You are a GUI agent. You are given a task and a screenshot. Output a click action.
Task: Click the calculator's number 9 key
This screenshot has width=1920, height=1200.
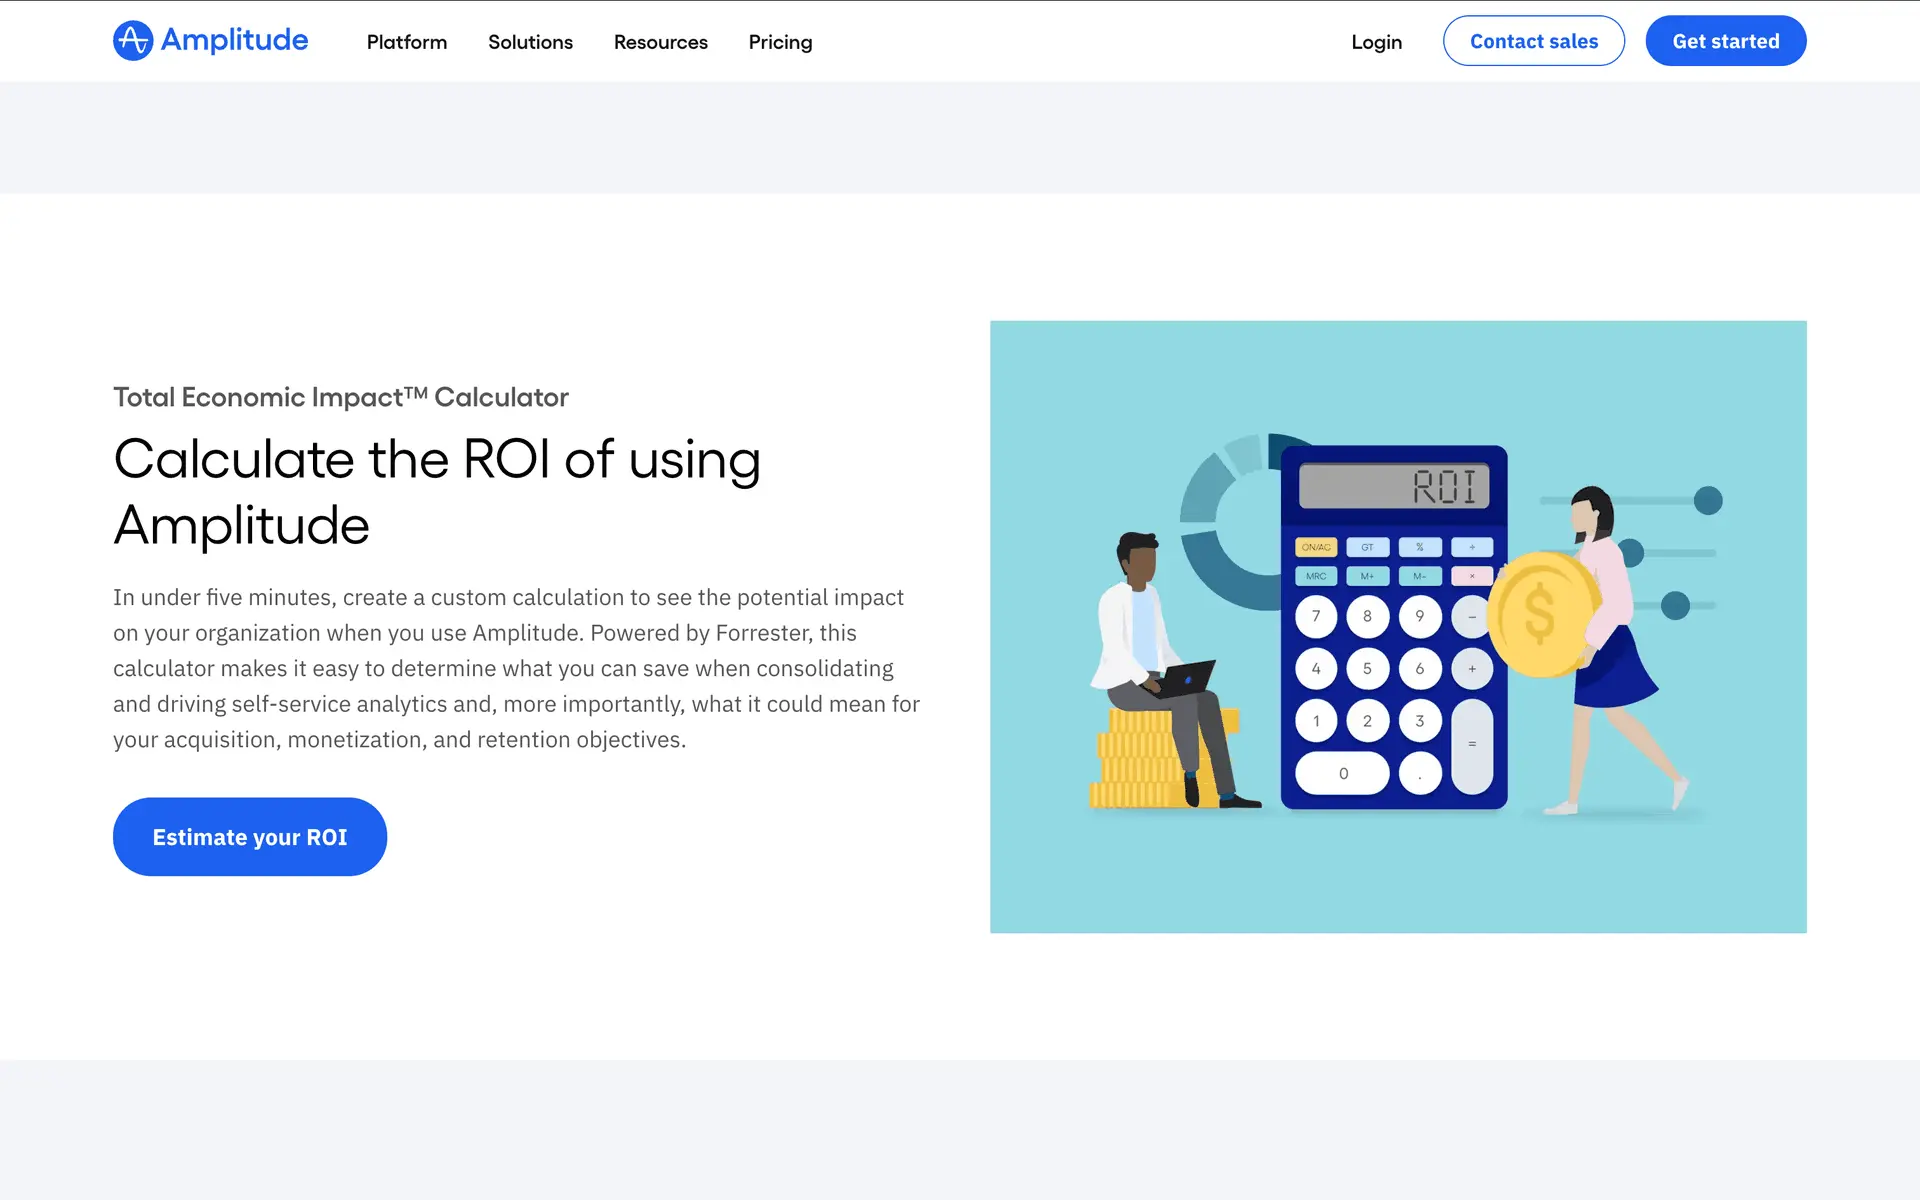(1419, 616)
